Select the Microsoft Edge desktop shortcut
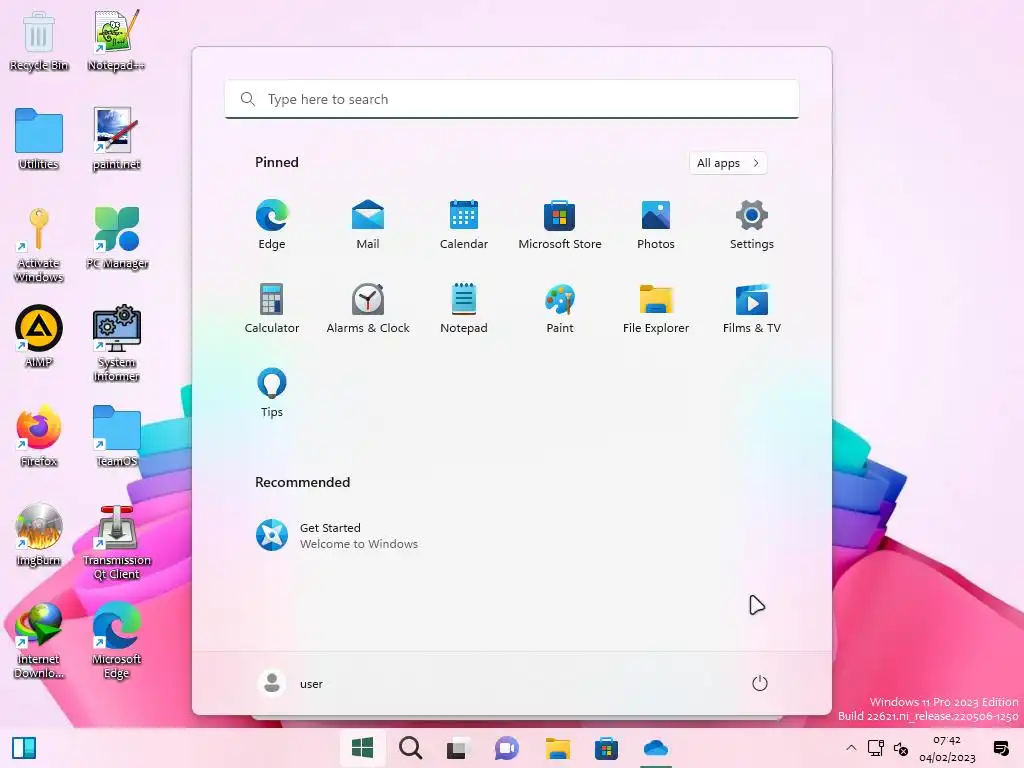 coord(116,641)
